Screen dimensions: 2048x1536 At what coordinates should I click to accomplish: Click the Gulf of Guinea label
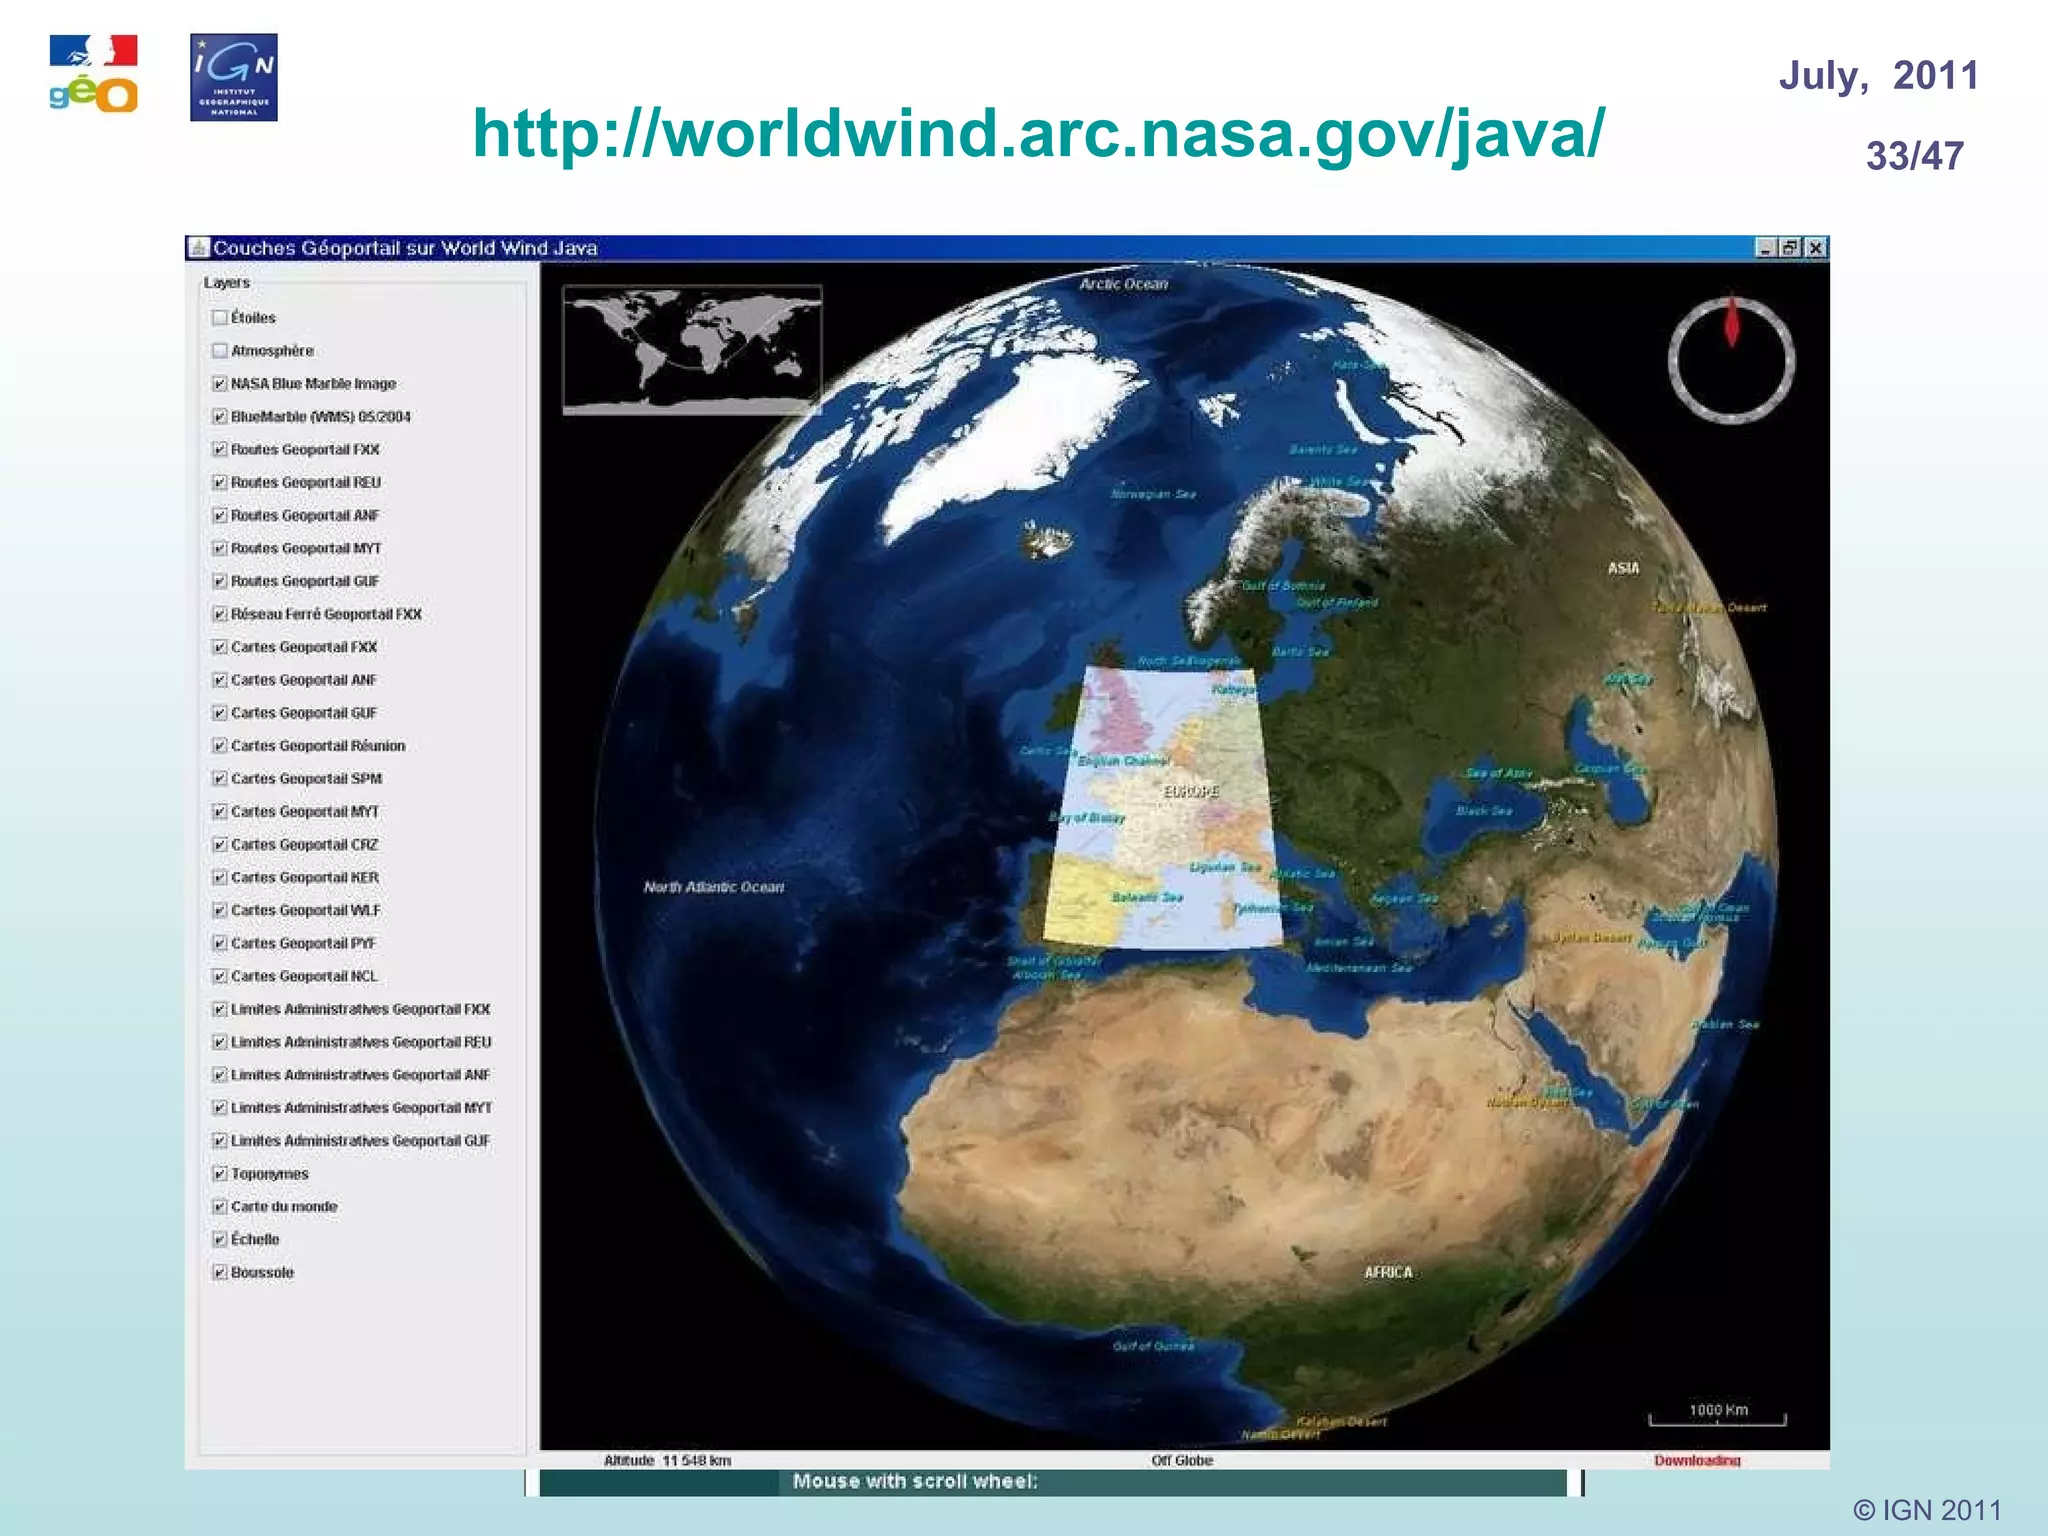point(1153,1346)
